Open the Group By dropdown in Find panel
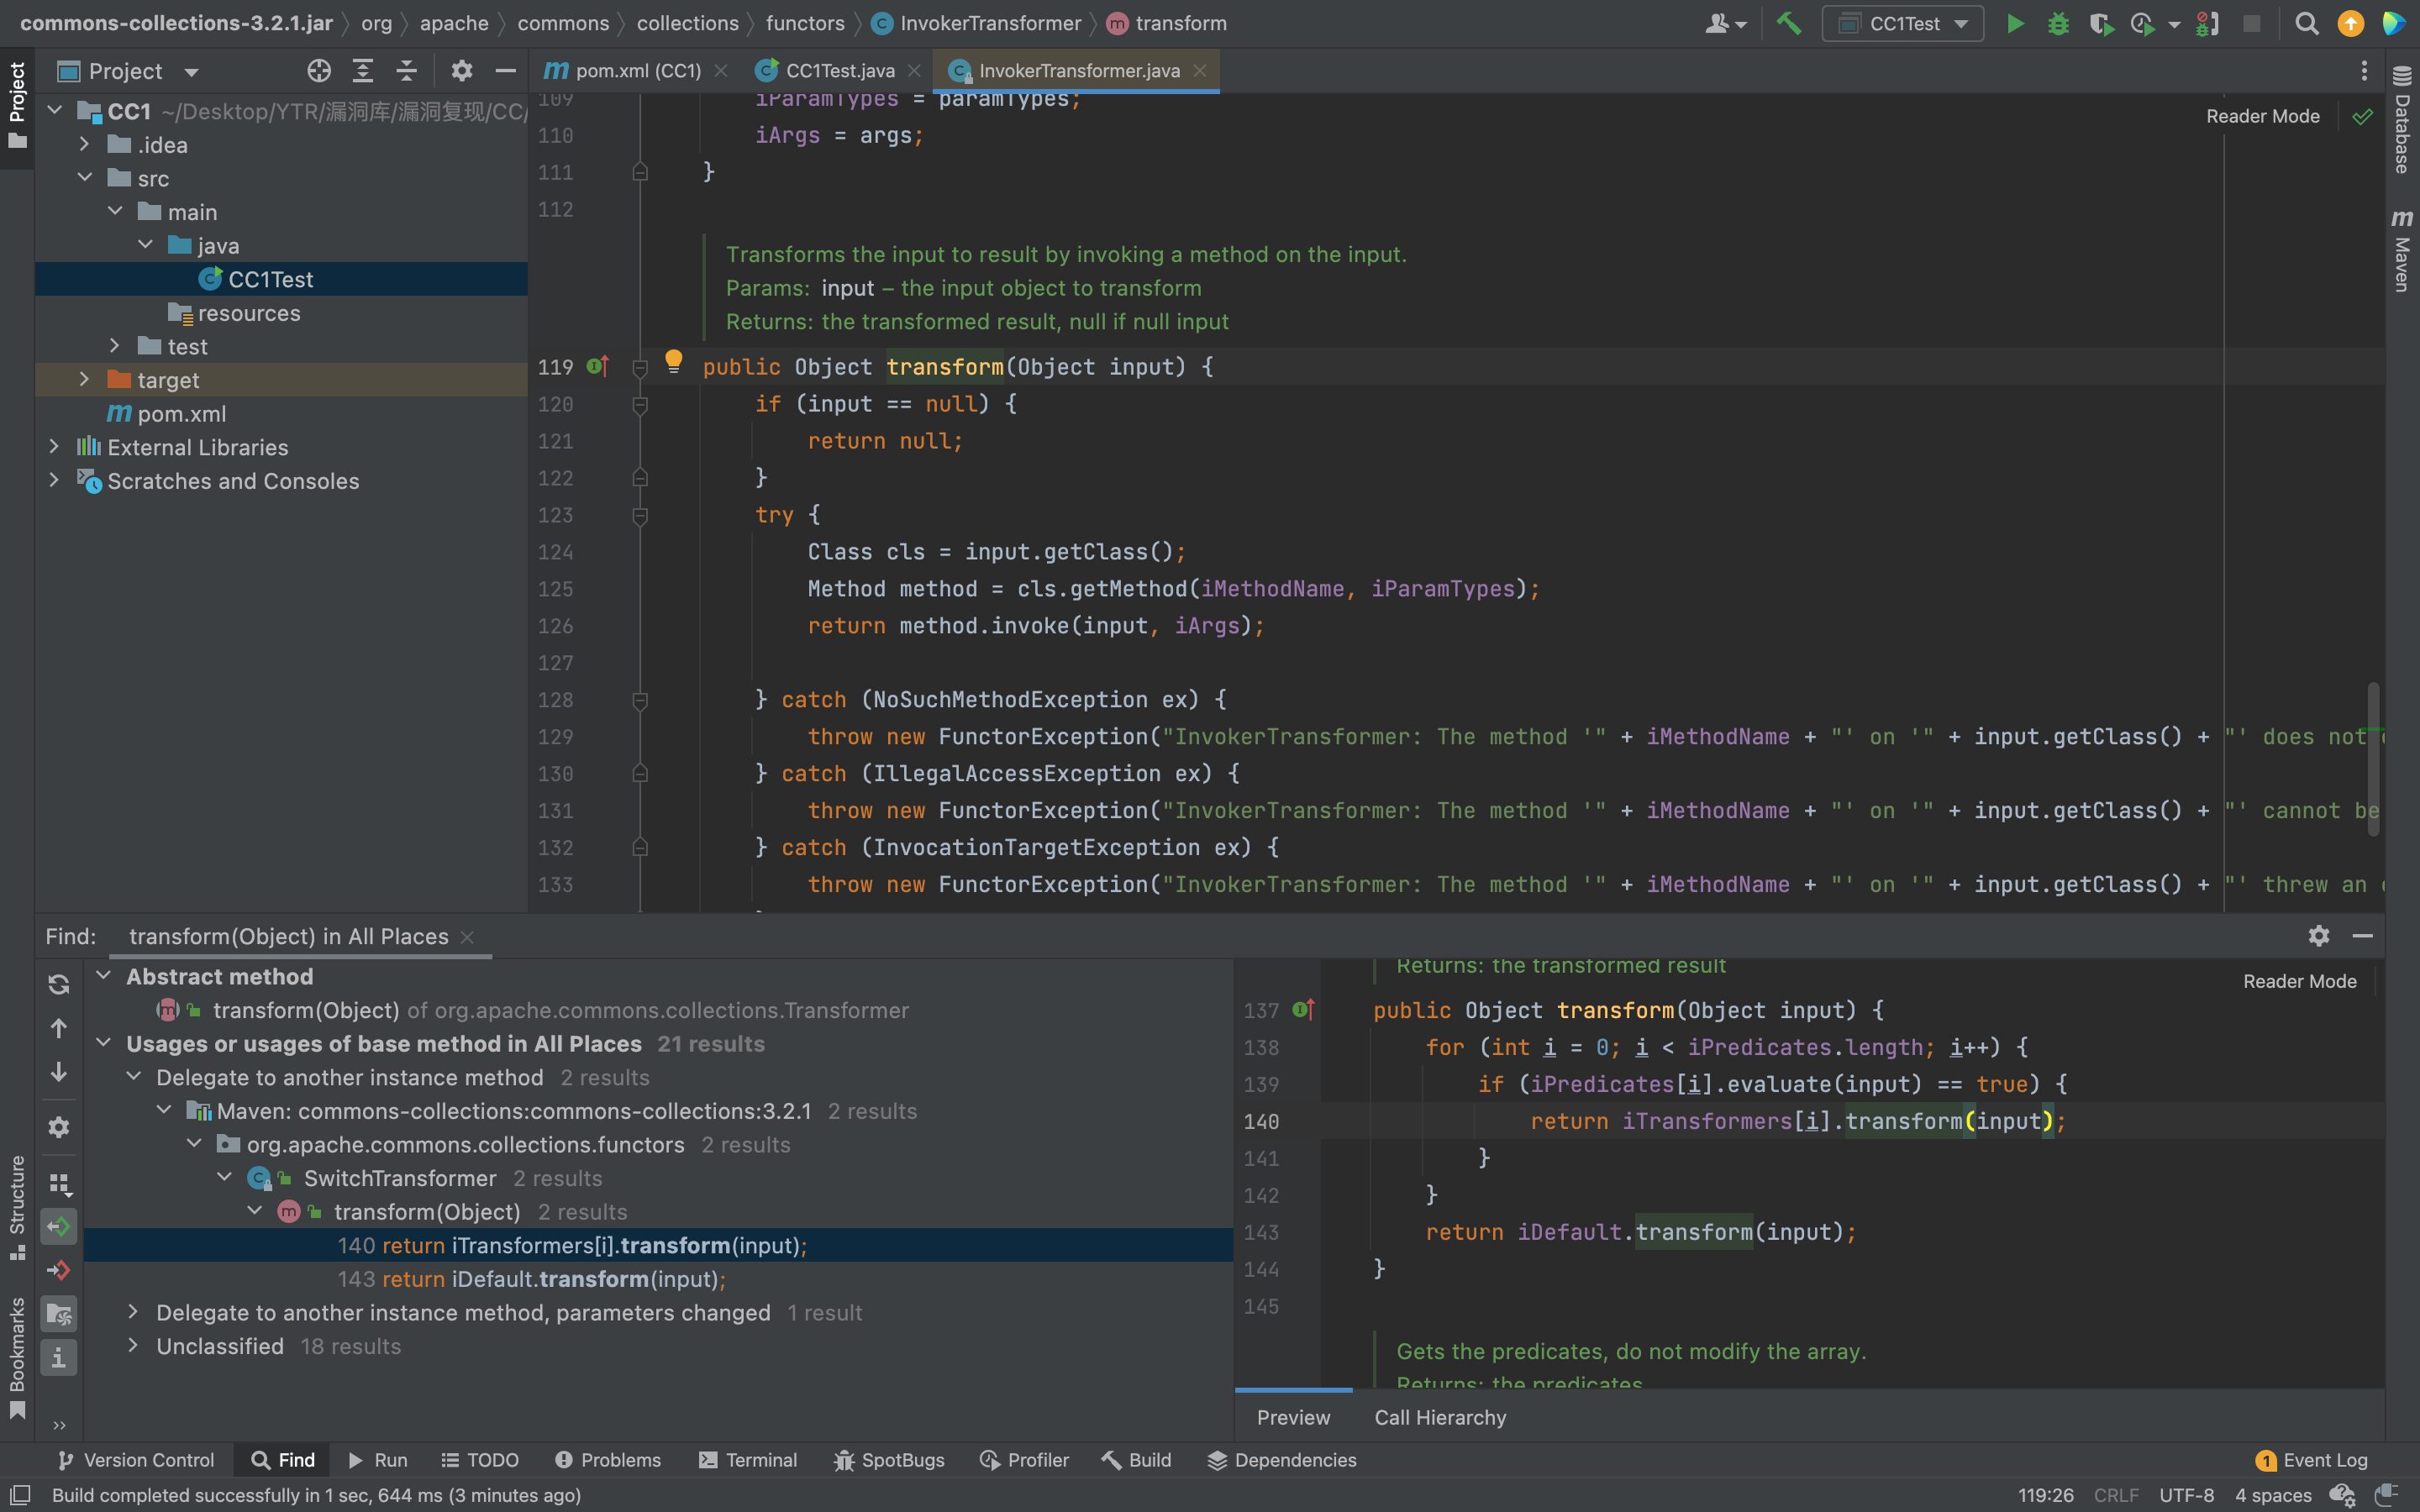The image size is (2420, 1512). (59, 1184)
